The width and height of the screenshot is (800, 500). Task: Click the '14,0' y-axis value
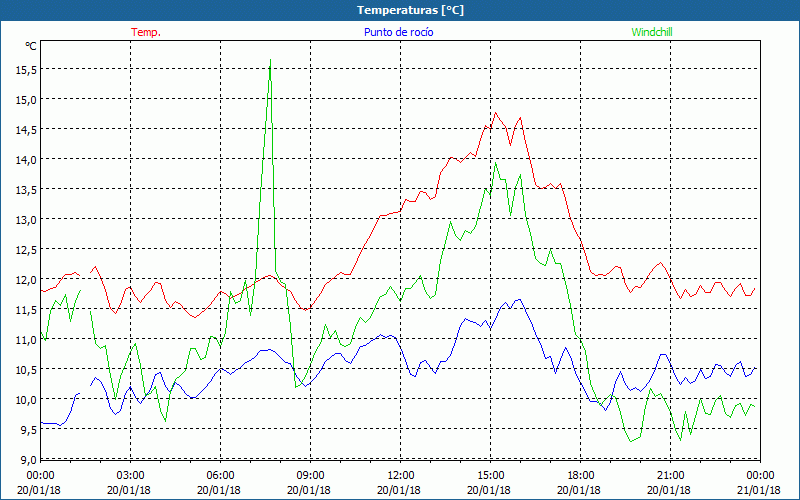pyautogui.click(x=26, y=161)
